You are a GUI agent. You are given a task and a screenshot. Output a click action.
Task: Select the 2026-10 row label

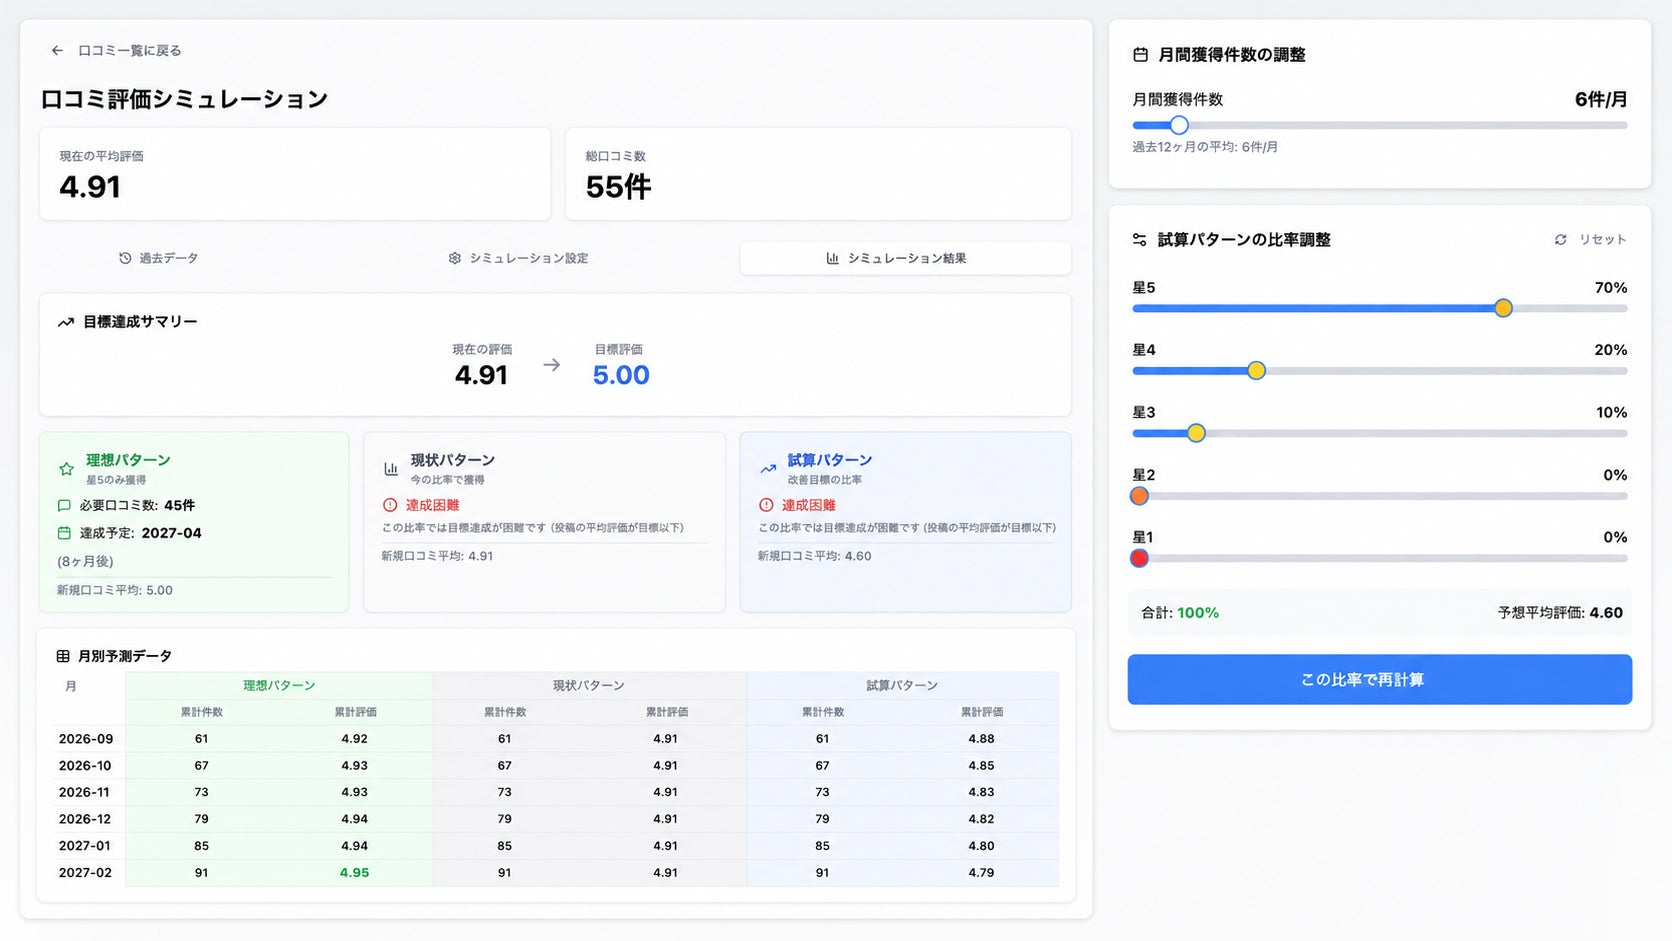[x=85, y=766]
